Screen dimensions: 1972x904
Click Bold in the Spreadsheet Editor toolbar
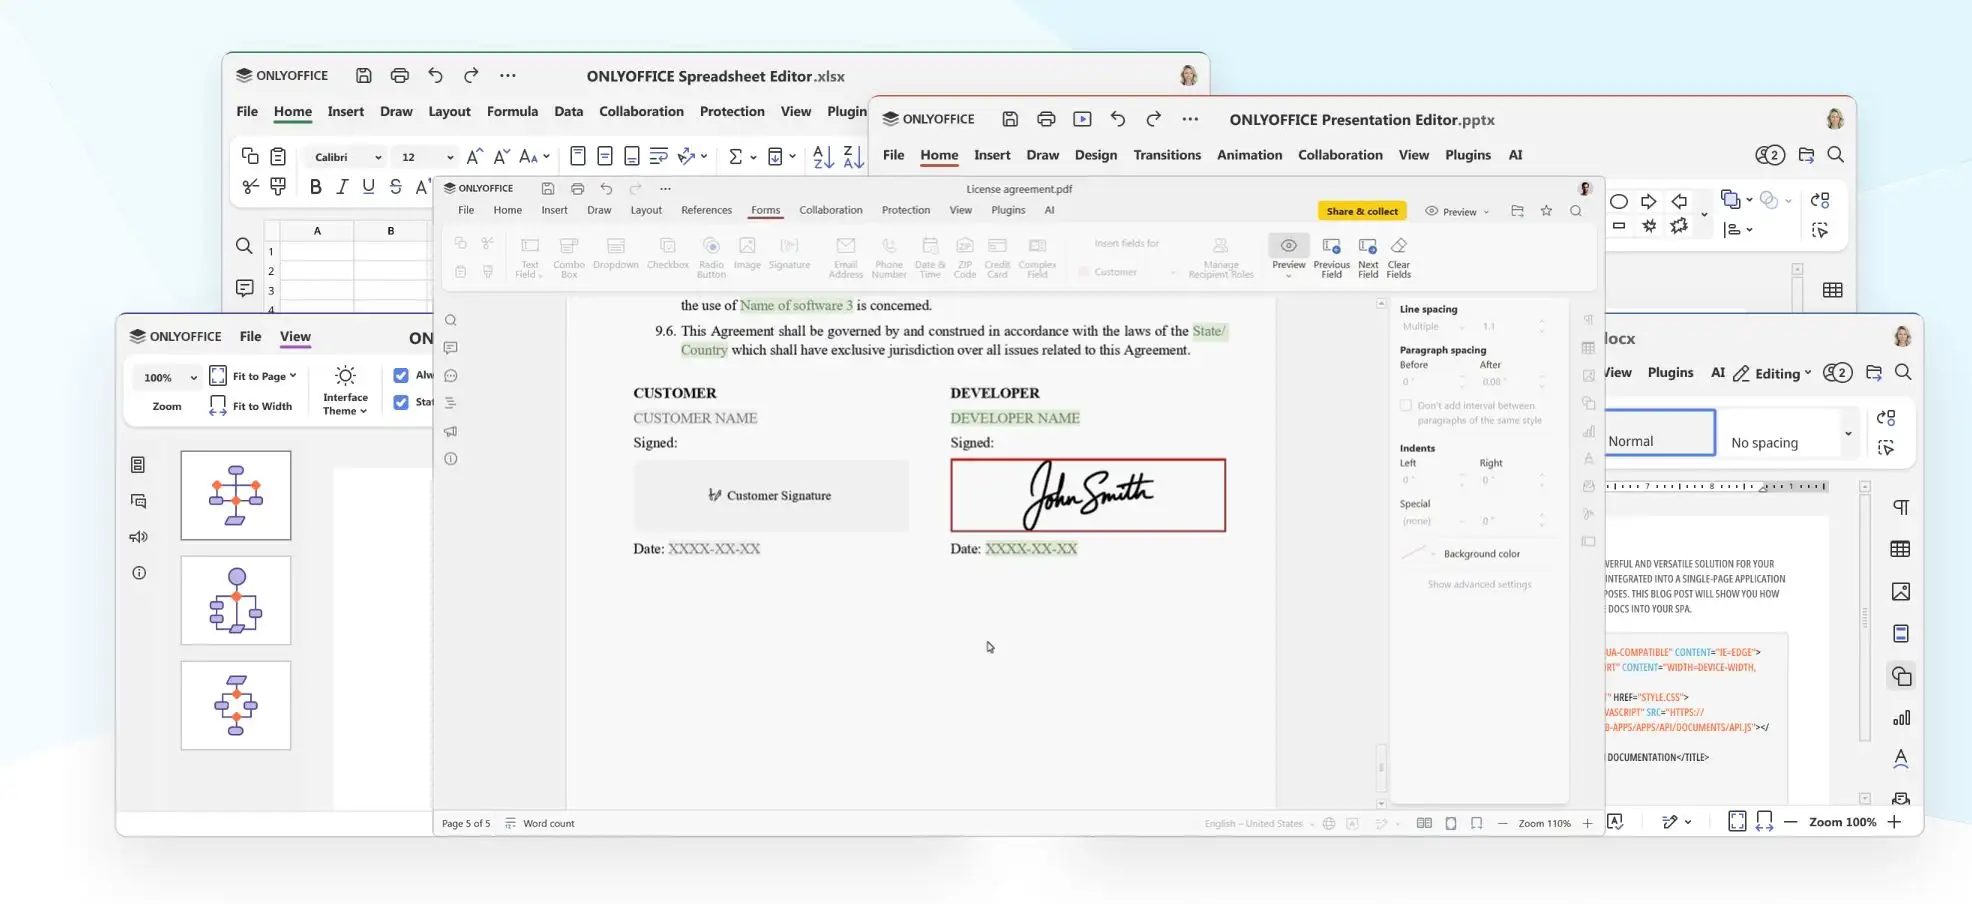coord(316,186)
